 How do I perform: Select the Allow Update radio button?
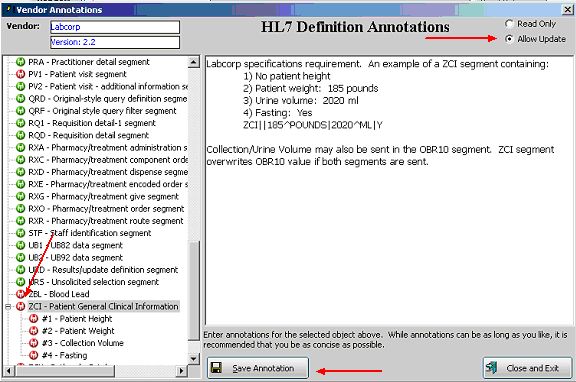click(509, 39)
